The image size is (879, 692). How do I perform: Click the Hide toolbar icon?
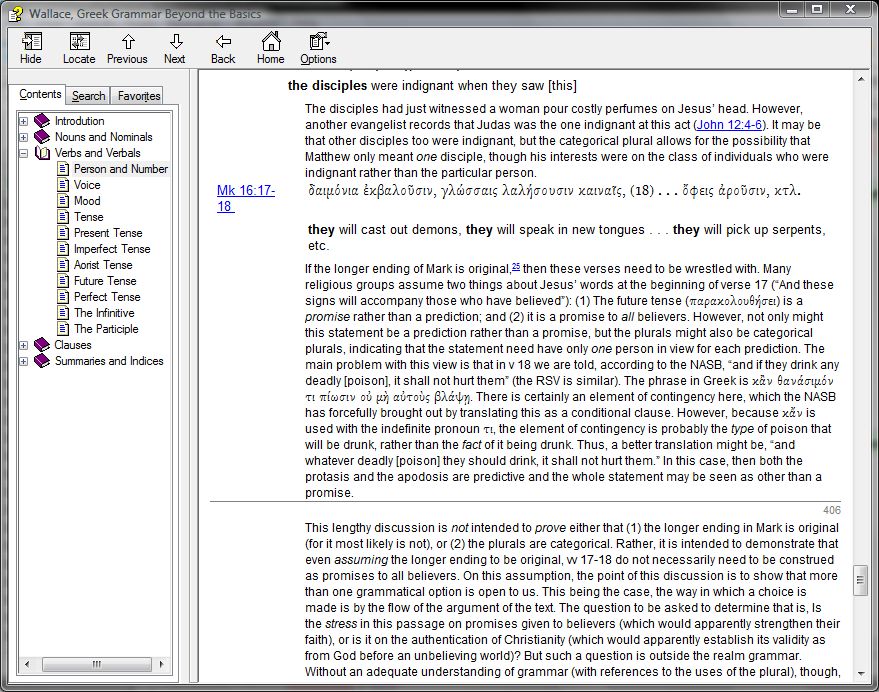(31, 47)
